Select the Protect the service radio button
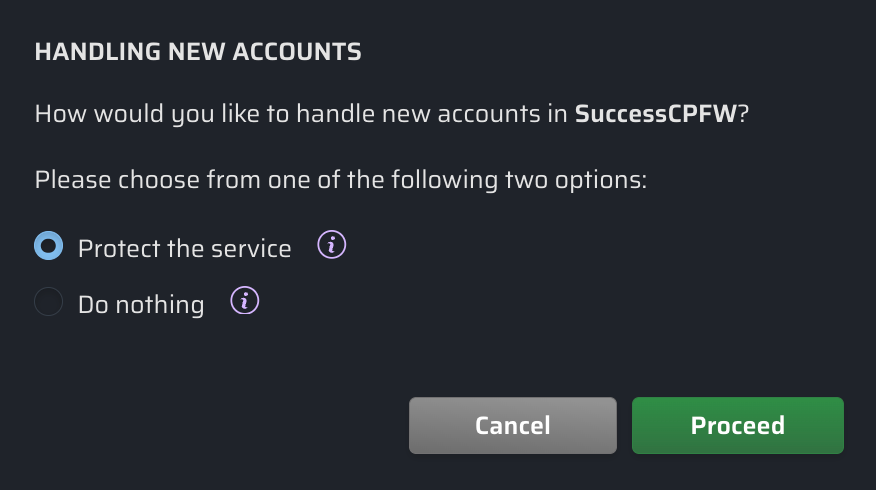 point(48,246)
